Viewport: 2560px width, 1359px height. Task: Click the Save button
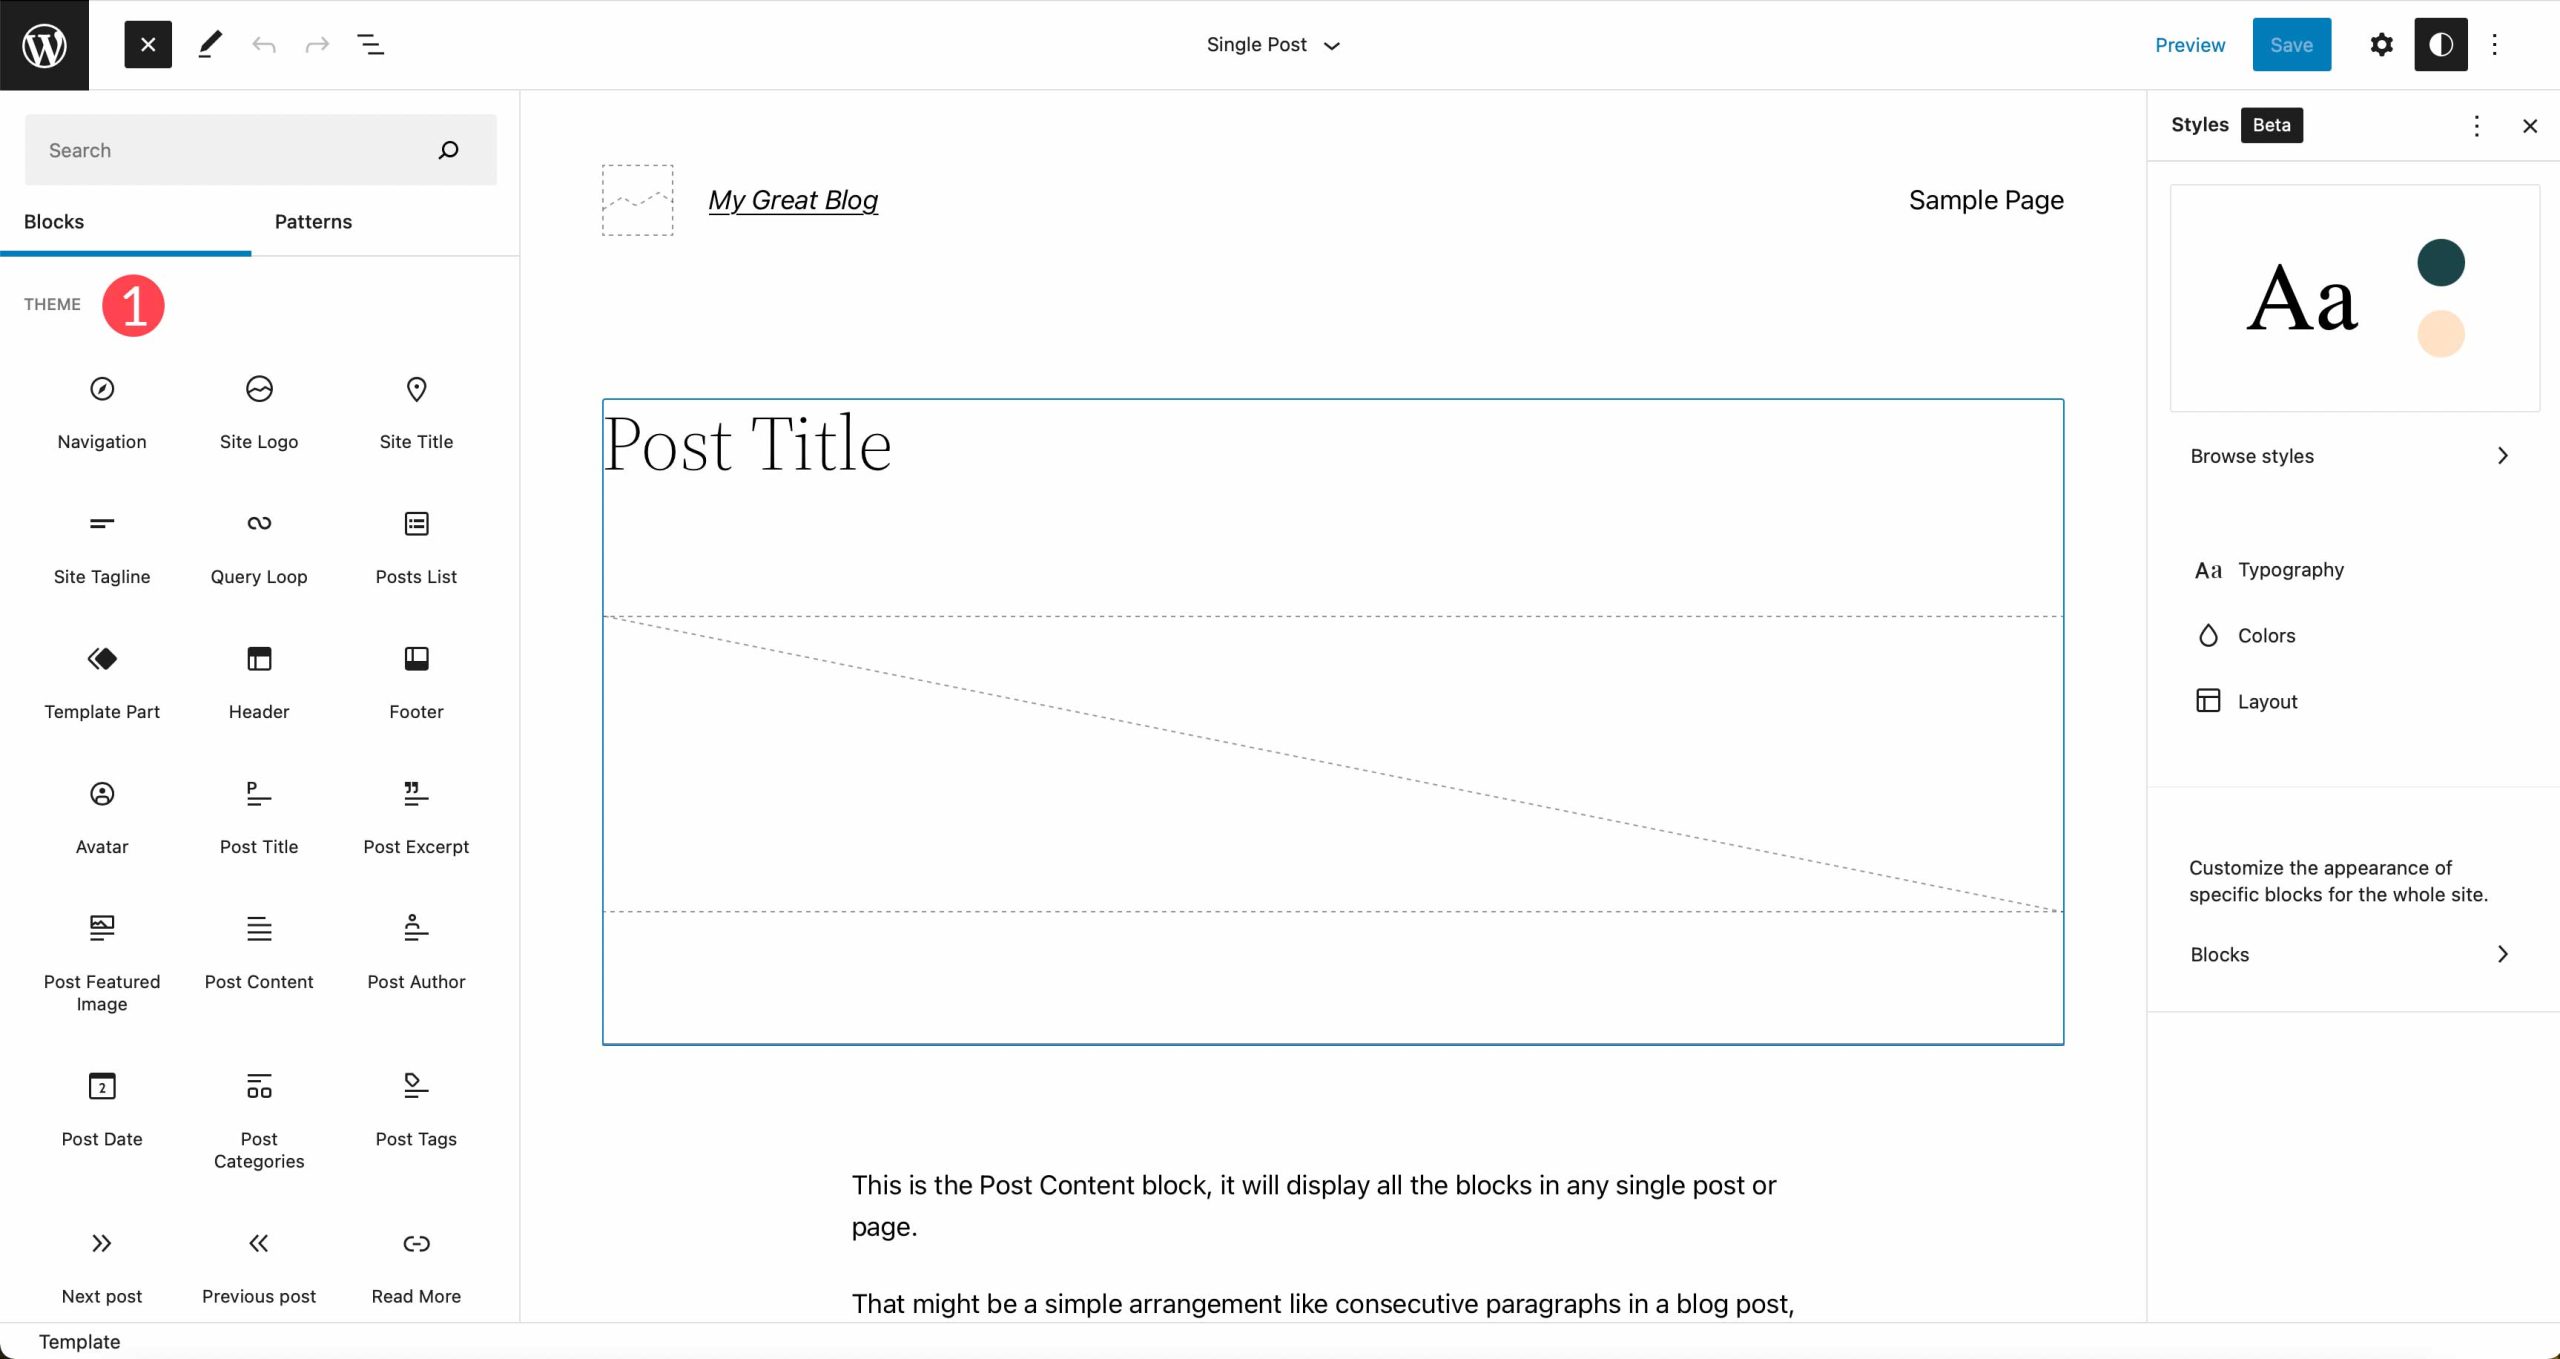coord(2291,44)
